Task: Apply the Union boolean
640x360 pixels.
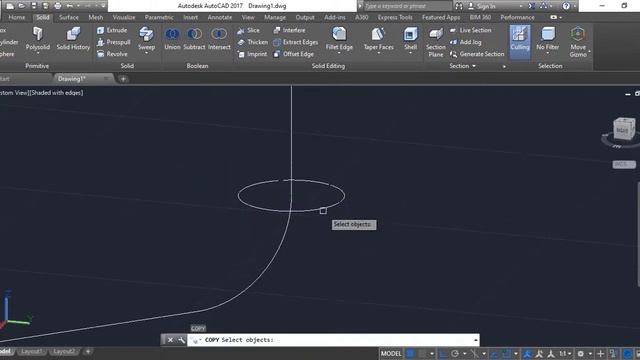Action: pos(172,39)
